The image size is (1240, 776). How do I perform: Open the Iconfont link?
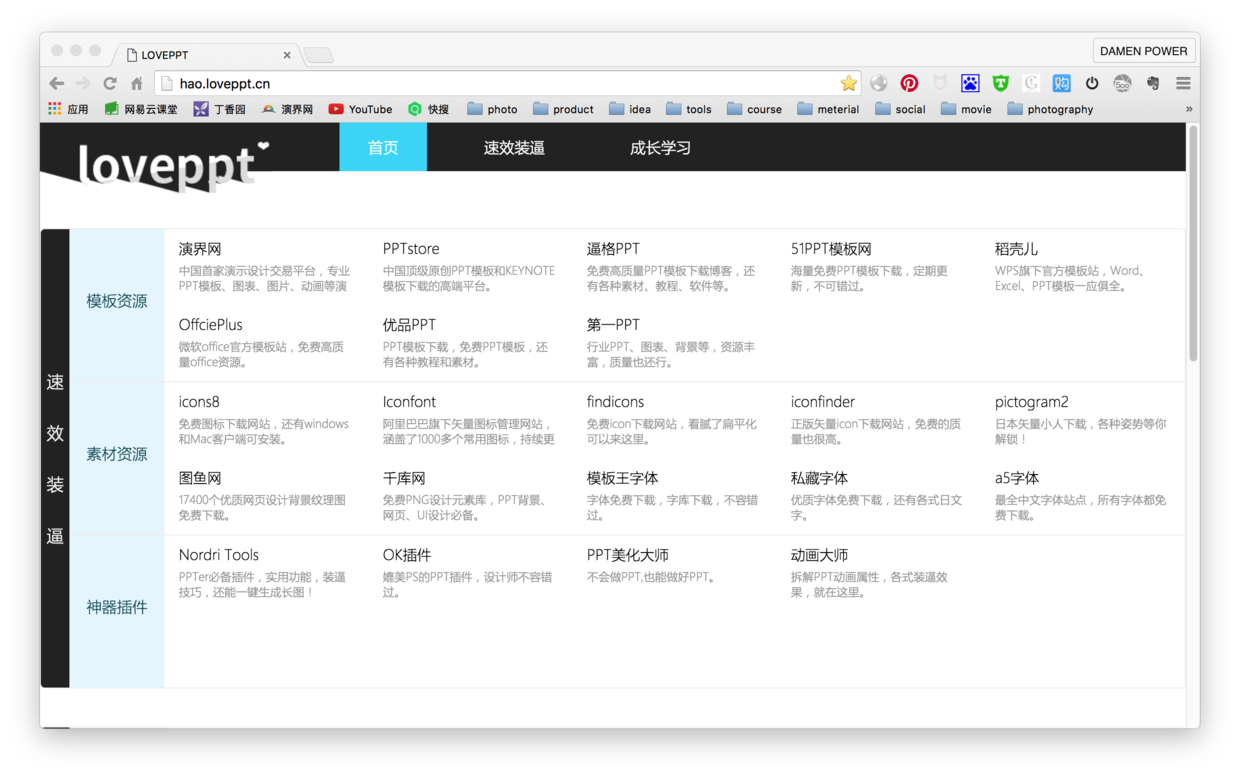tap(409, 402)
